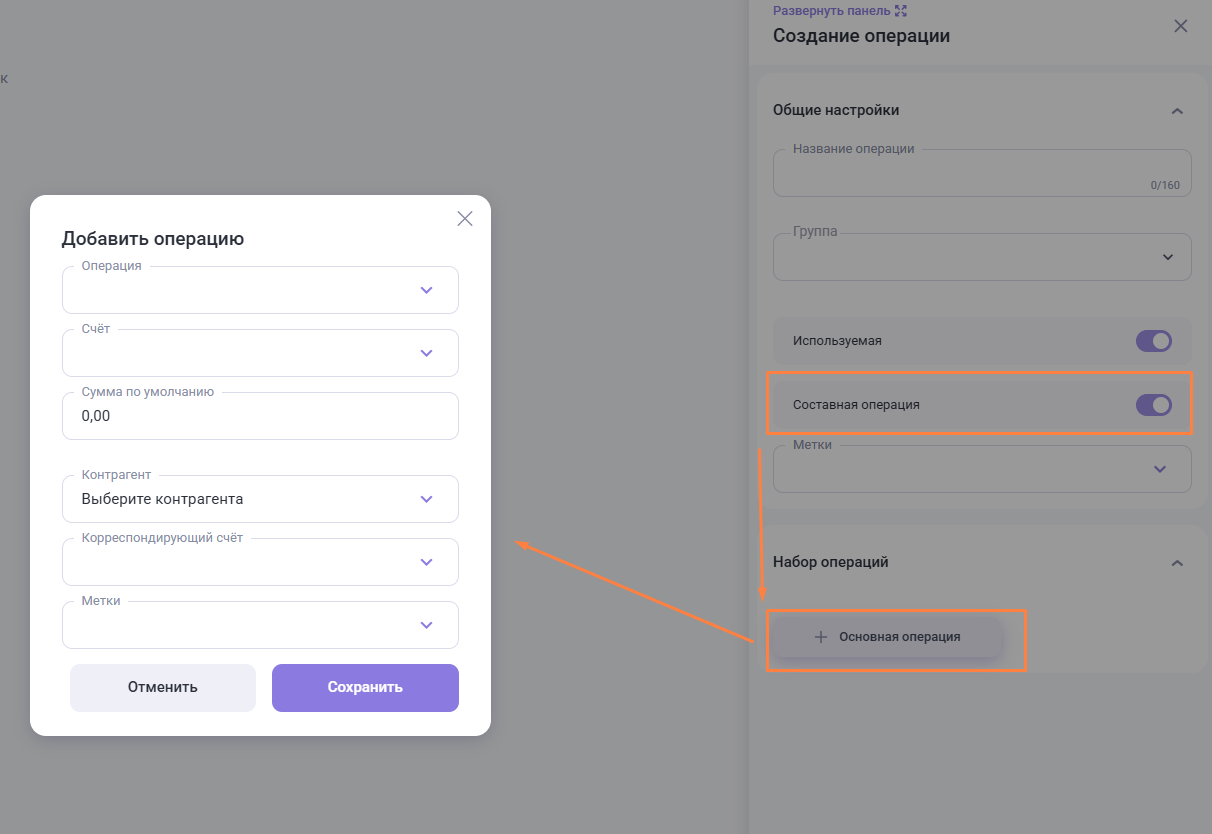Expand the Контрагент dropdown
The width and height of the screenshot is (1212, 834).
(x=427, y=499)
